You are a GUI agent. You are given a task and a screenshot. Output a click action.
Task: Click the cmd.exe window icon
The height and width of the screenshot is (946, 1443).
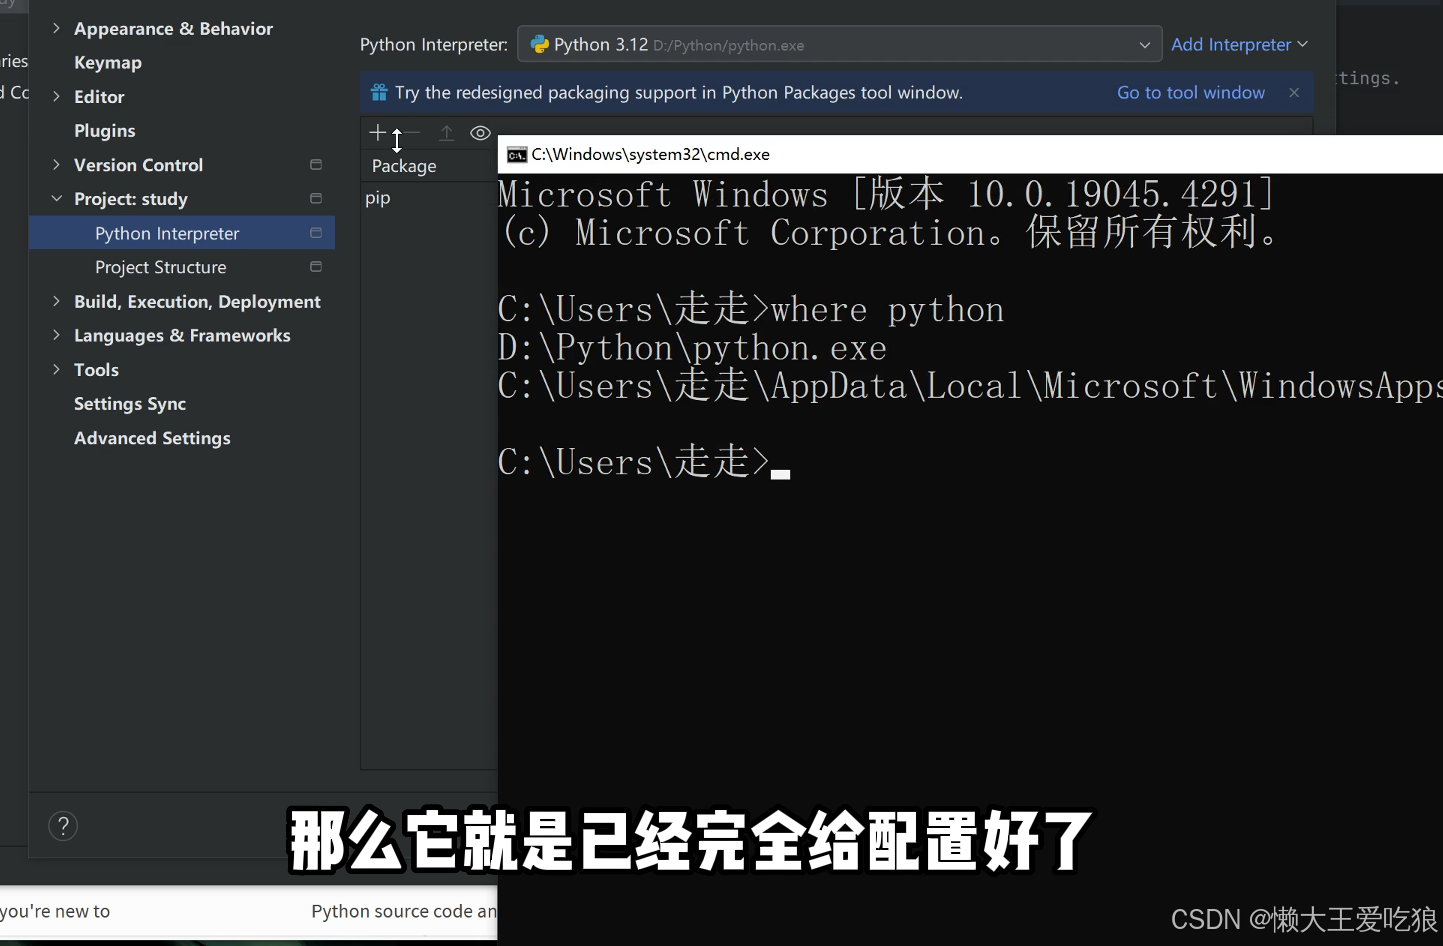click(517, 154)
